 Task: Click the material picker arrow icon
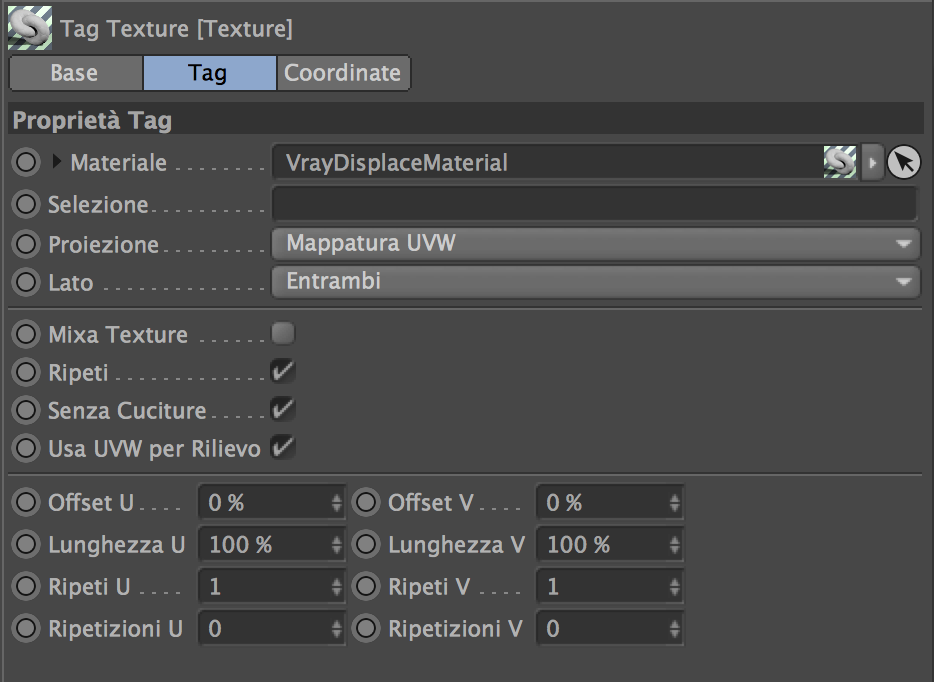coord(904,162)
